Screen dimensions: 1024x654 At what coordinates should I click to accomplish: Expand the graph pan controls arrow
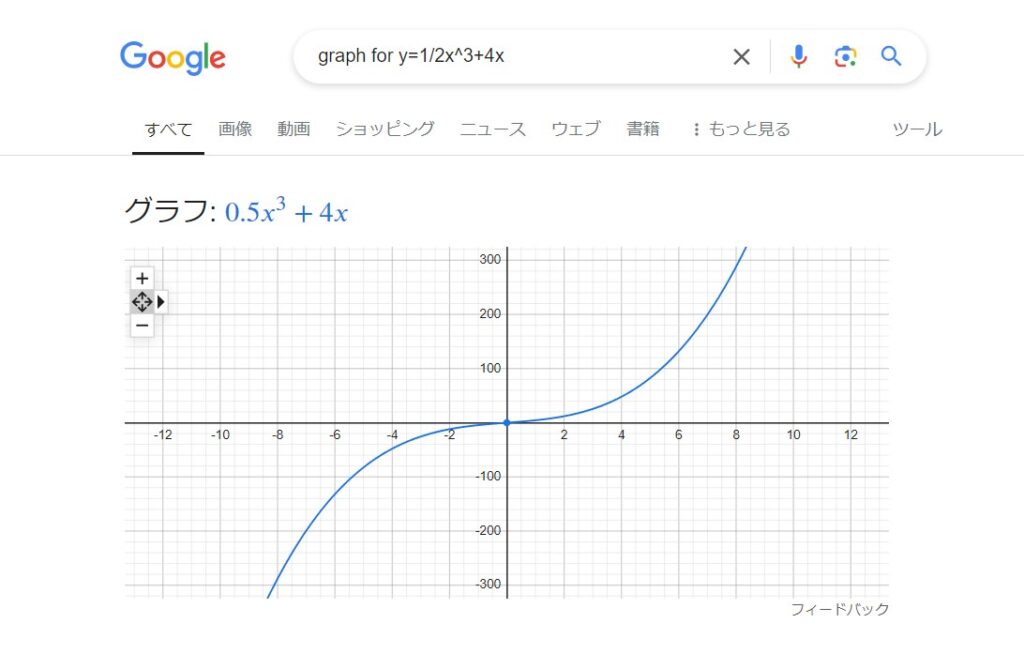coord(161,301)
